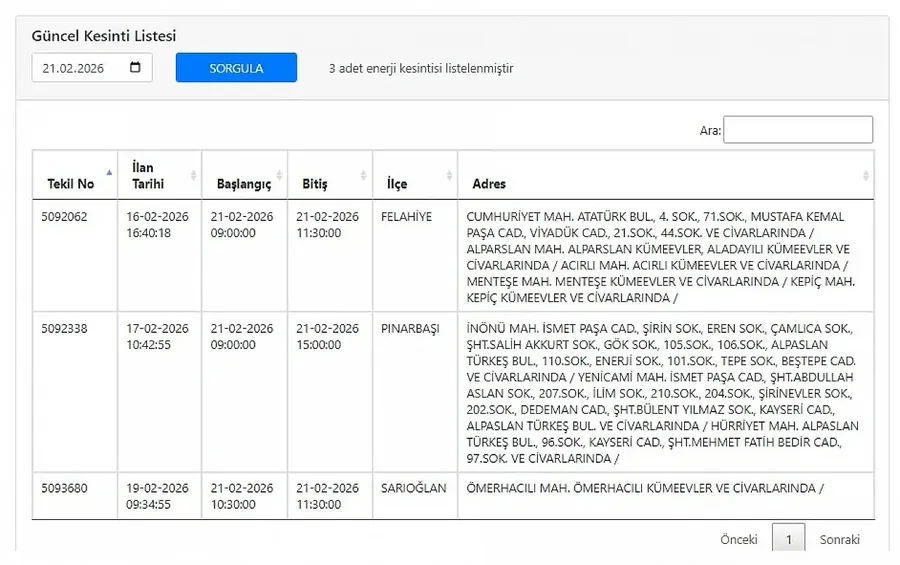Go to next page with Sonraki
This screenshot has height=565, width=900.
(839, 539)
